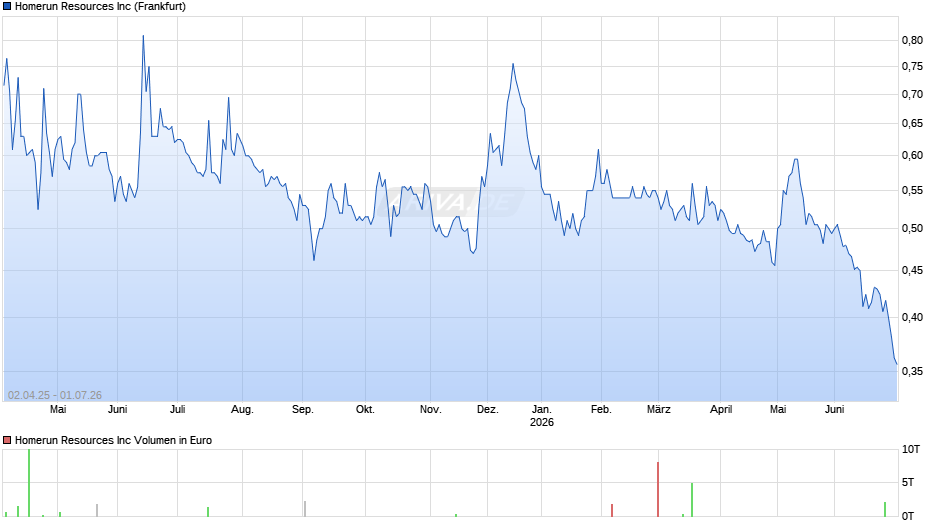Click the date range '02.04.25 - 01.07.26'
The image size is (940, 526).
(x=55, y=395)
